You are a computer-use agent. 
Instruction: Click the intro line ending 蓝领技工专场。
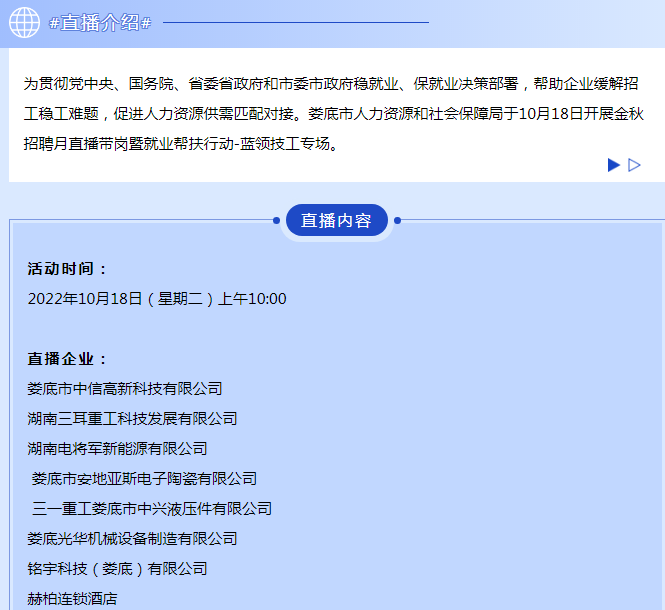pos(181,144)
